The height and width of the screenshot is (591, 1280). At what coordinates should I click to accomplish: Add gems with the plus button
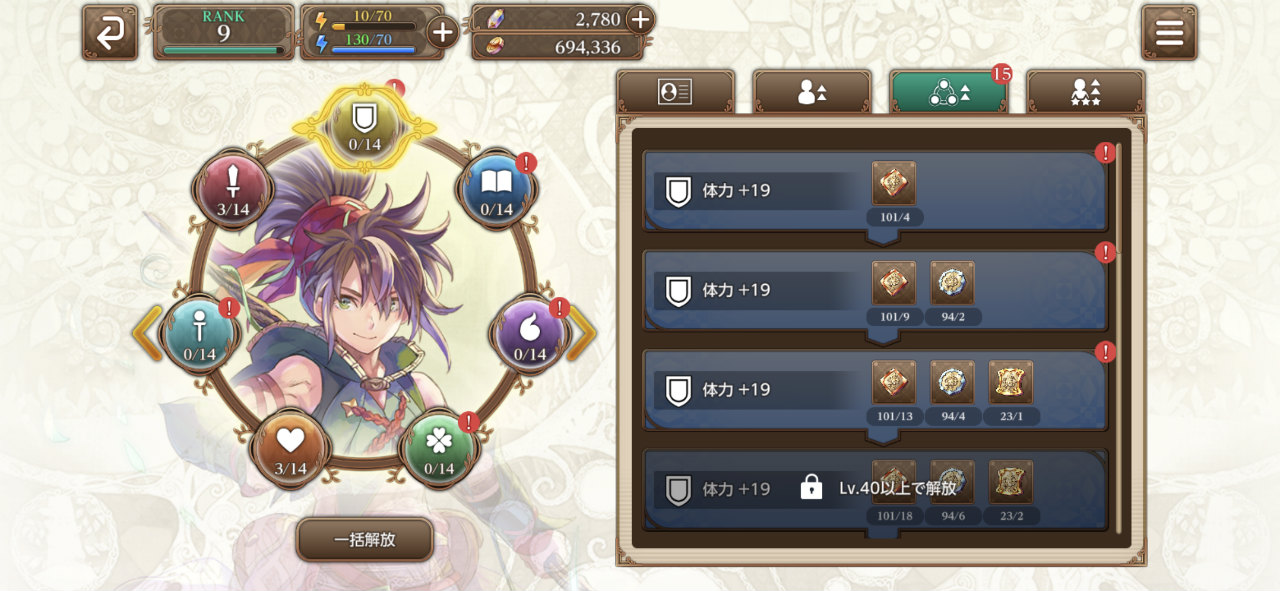tap(640, 19)
